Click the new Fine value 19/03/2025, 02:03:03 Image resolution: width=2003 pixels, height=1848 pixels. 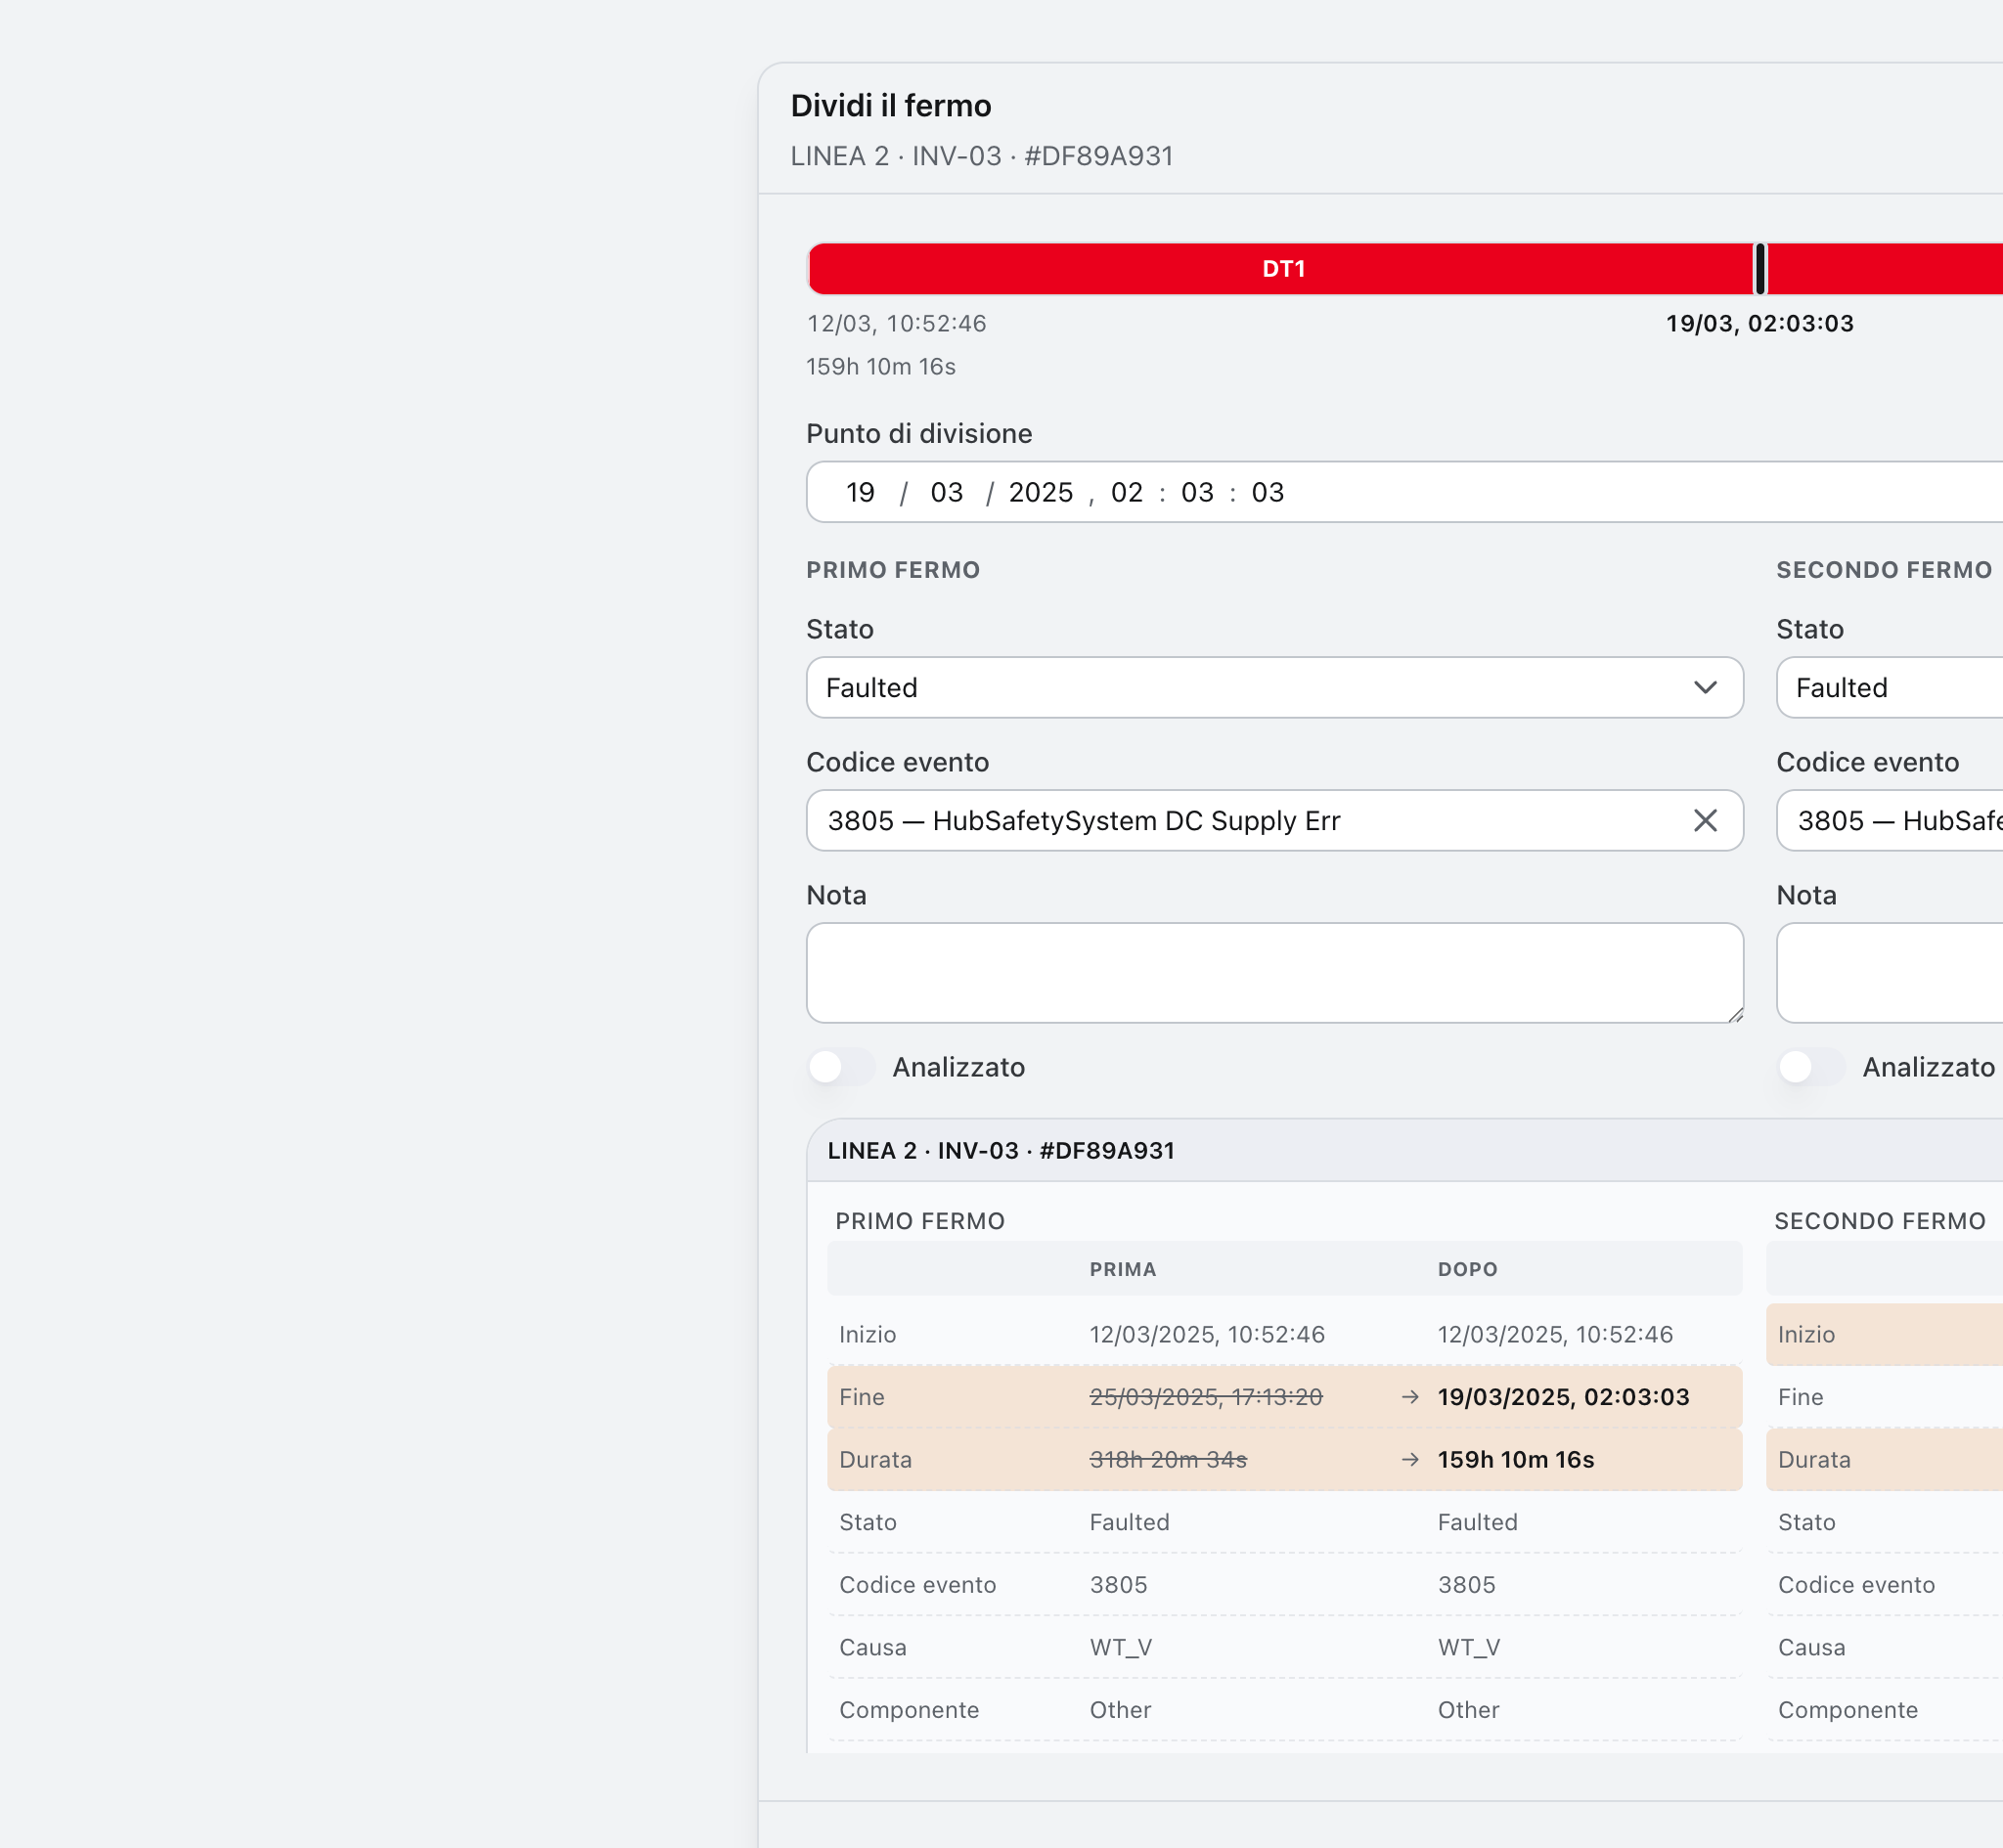tap(1563, 1397)
